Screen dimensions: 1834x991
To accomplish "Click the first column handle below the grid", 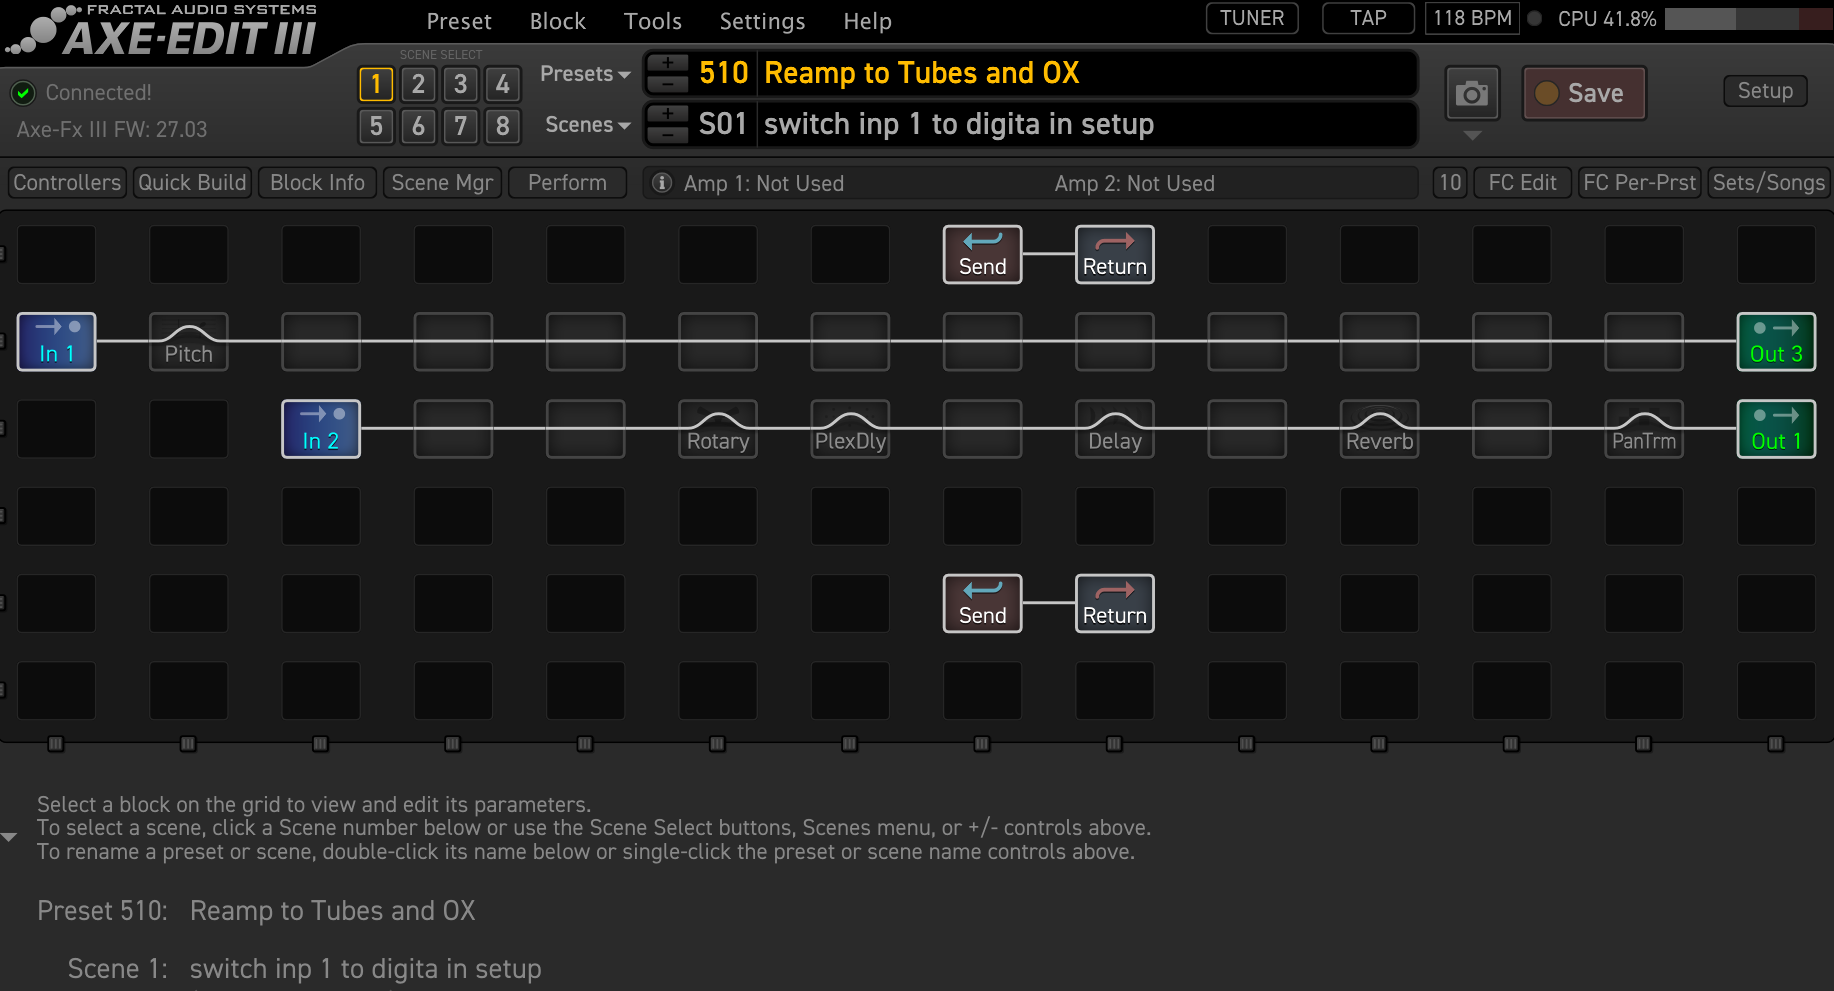I will (56, 744).
